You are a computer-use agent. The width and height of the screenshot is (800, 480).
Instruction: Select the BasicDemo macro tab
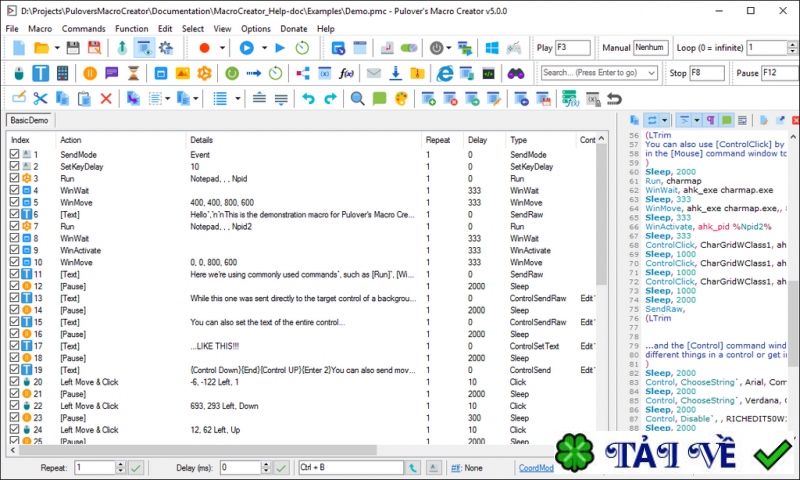pos(29,120)
